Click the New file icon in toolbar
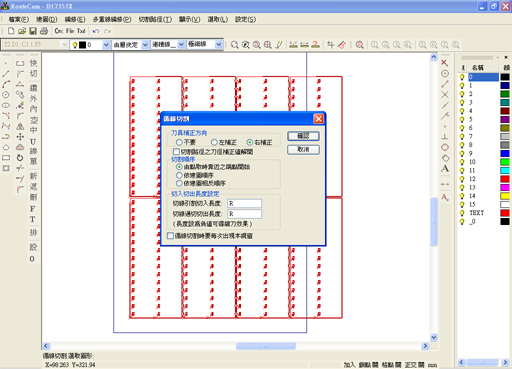The height and width of the screenshot is (369, 512). pos(11,31)
